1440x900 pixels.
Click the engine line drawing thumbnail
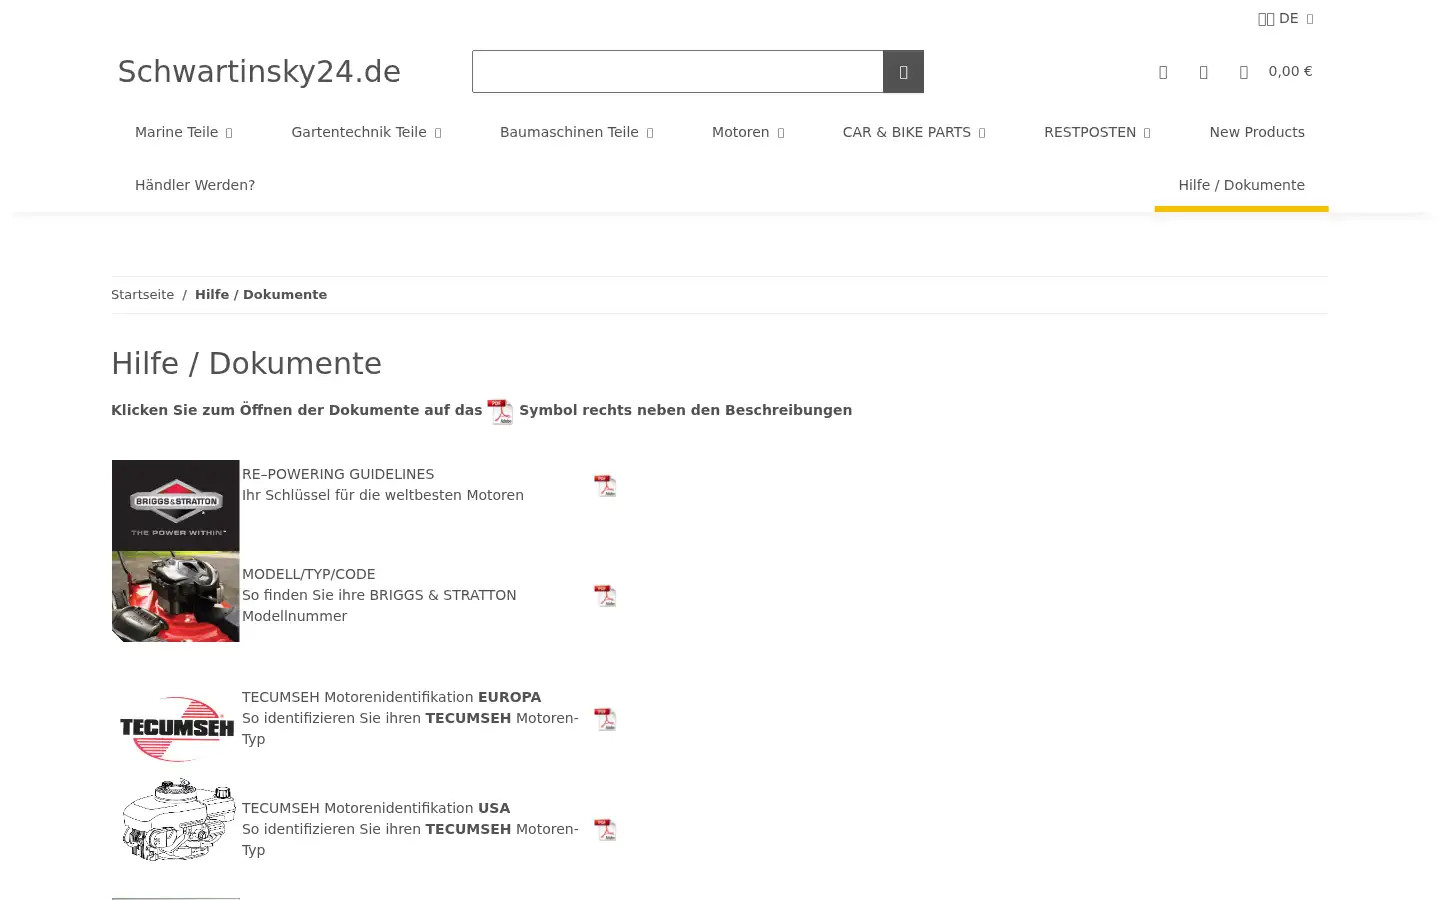(178, 820)
